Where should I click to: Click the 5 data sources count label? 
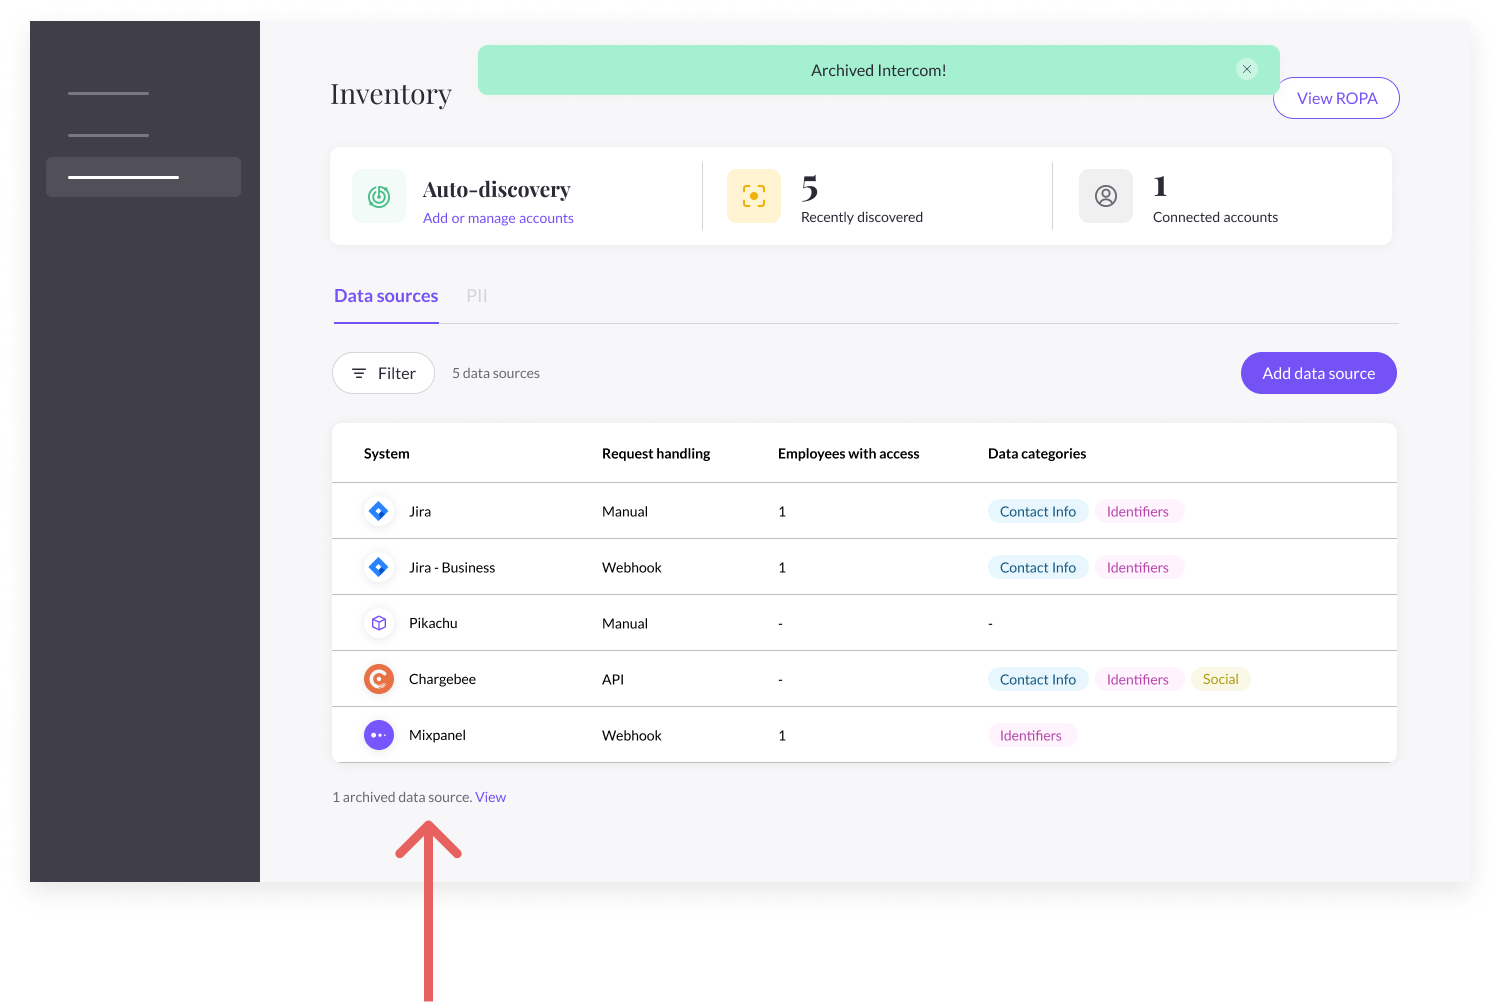(x=496, y=373)
